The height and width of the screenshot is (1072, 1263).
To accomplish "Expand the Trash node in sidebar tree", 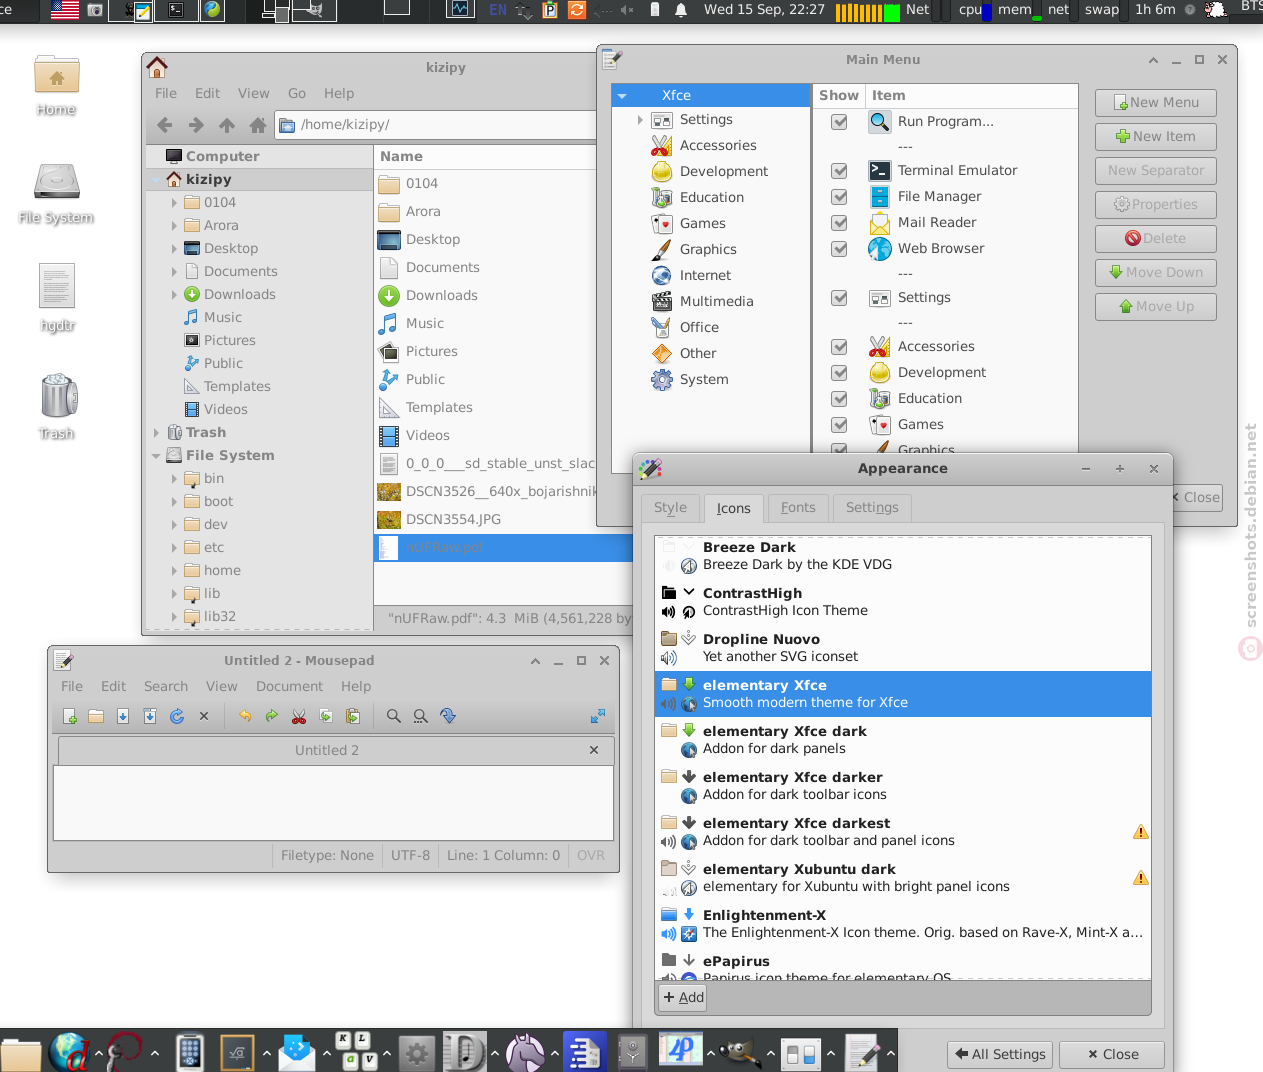I will [x=156, y=433].
